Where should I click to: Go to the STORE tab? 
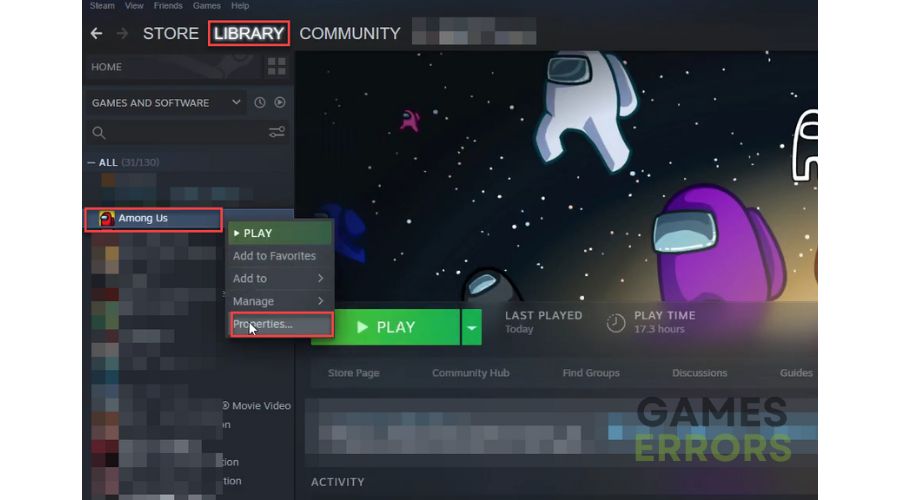pyautogui.click(x=170, y=34)
